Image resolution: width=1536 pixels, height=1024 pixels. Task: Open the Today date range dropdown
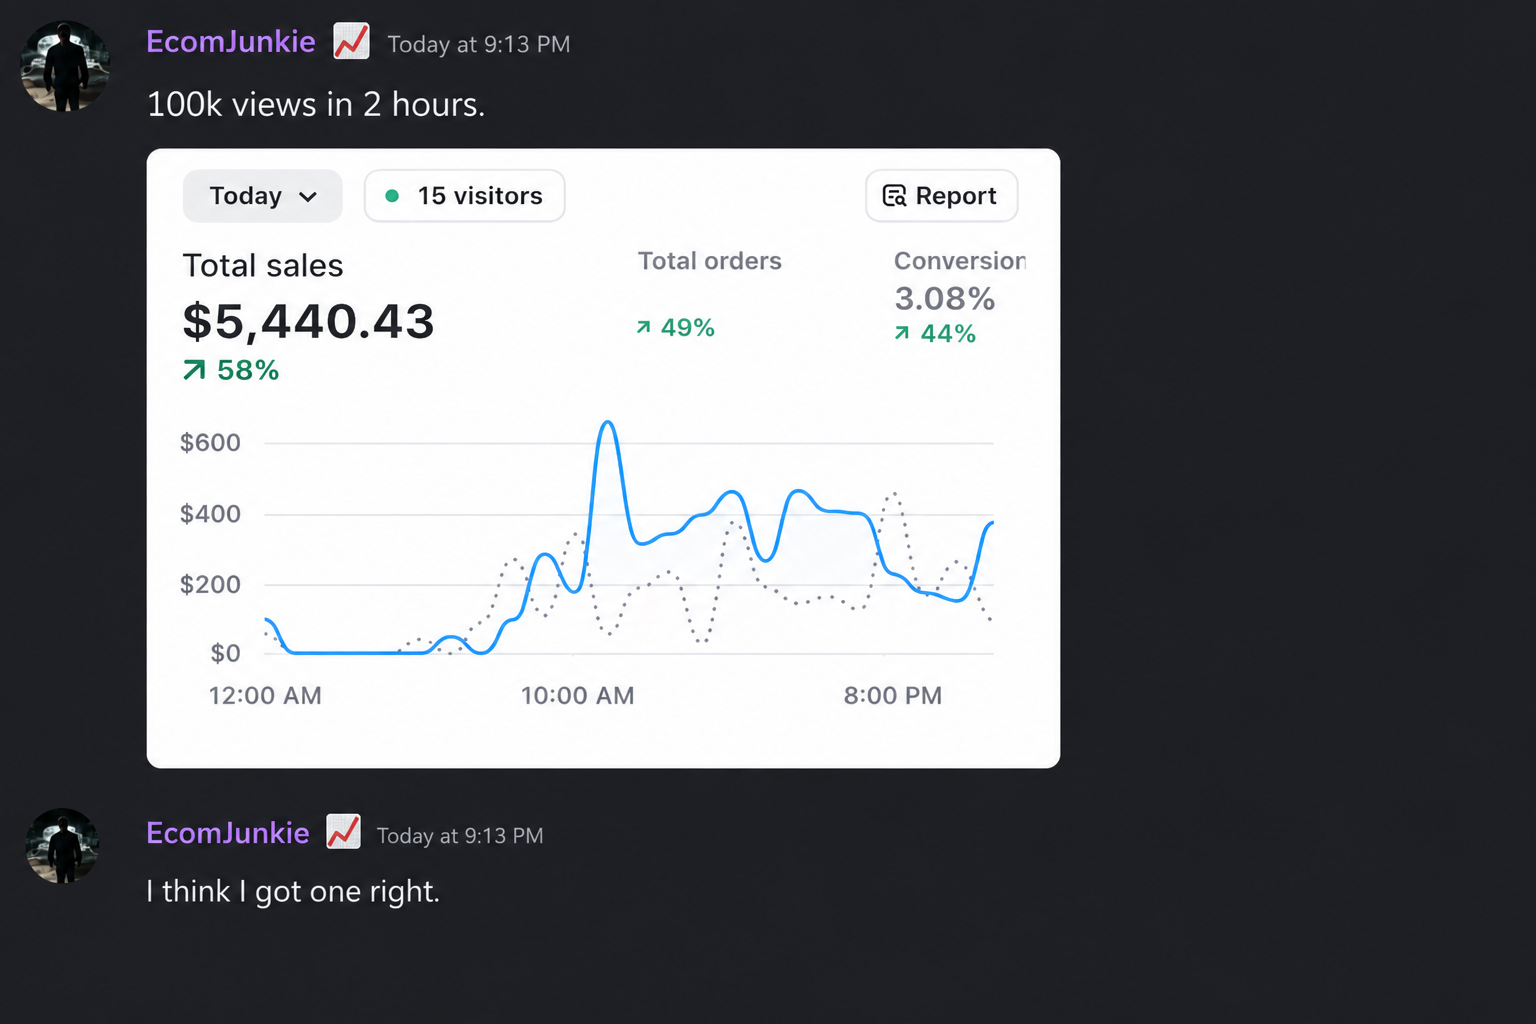pyautogui.click(x=262, y=196)
